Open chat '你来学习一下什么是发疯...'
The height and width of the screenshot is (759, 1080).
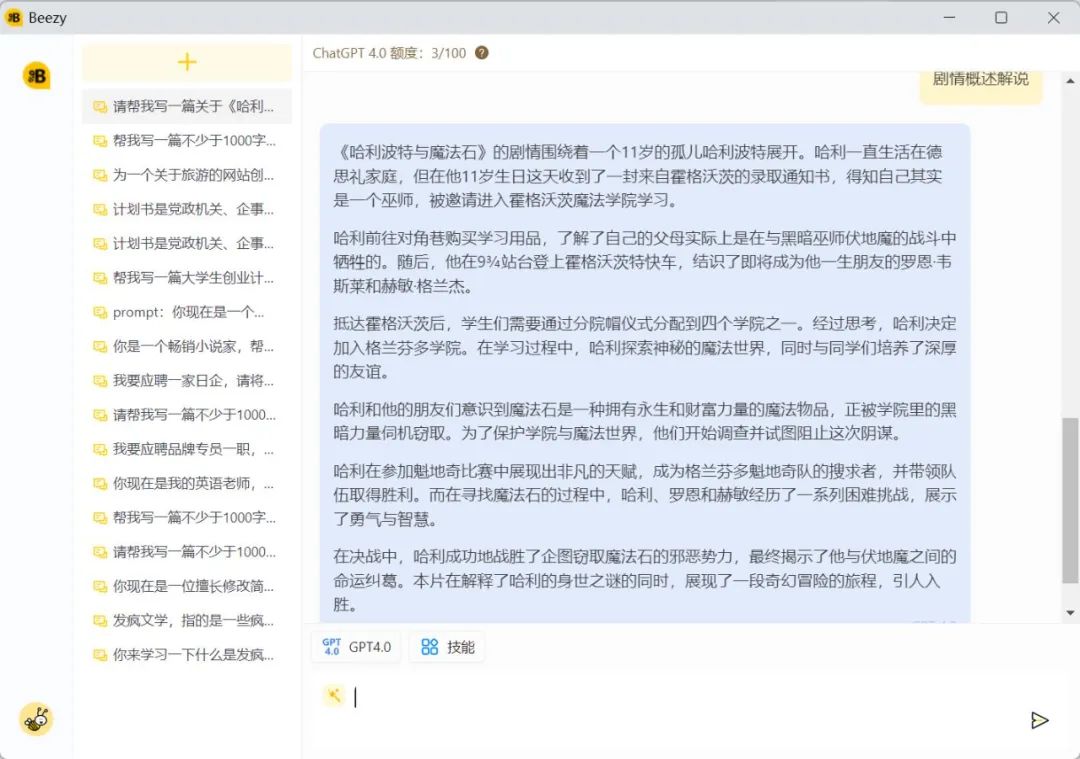[187, 655]
